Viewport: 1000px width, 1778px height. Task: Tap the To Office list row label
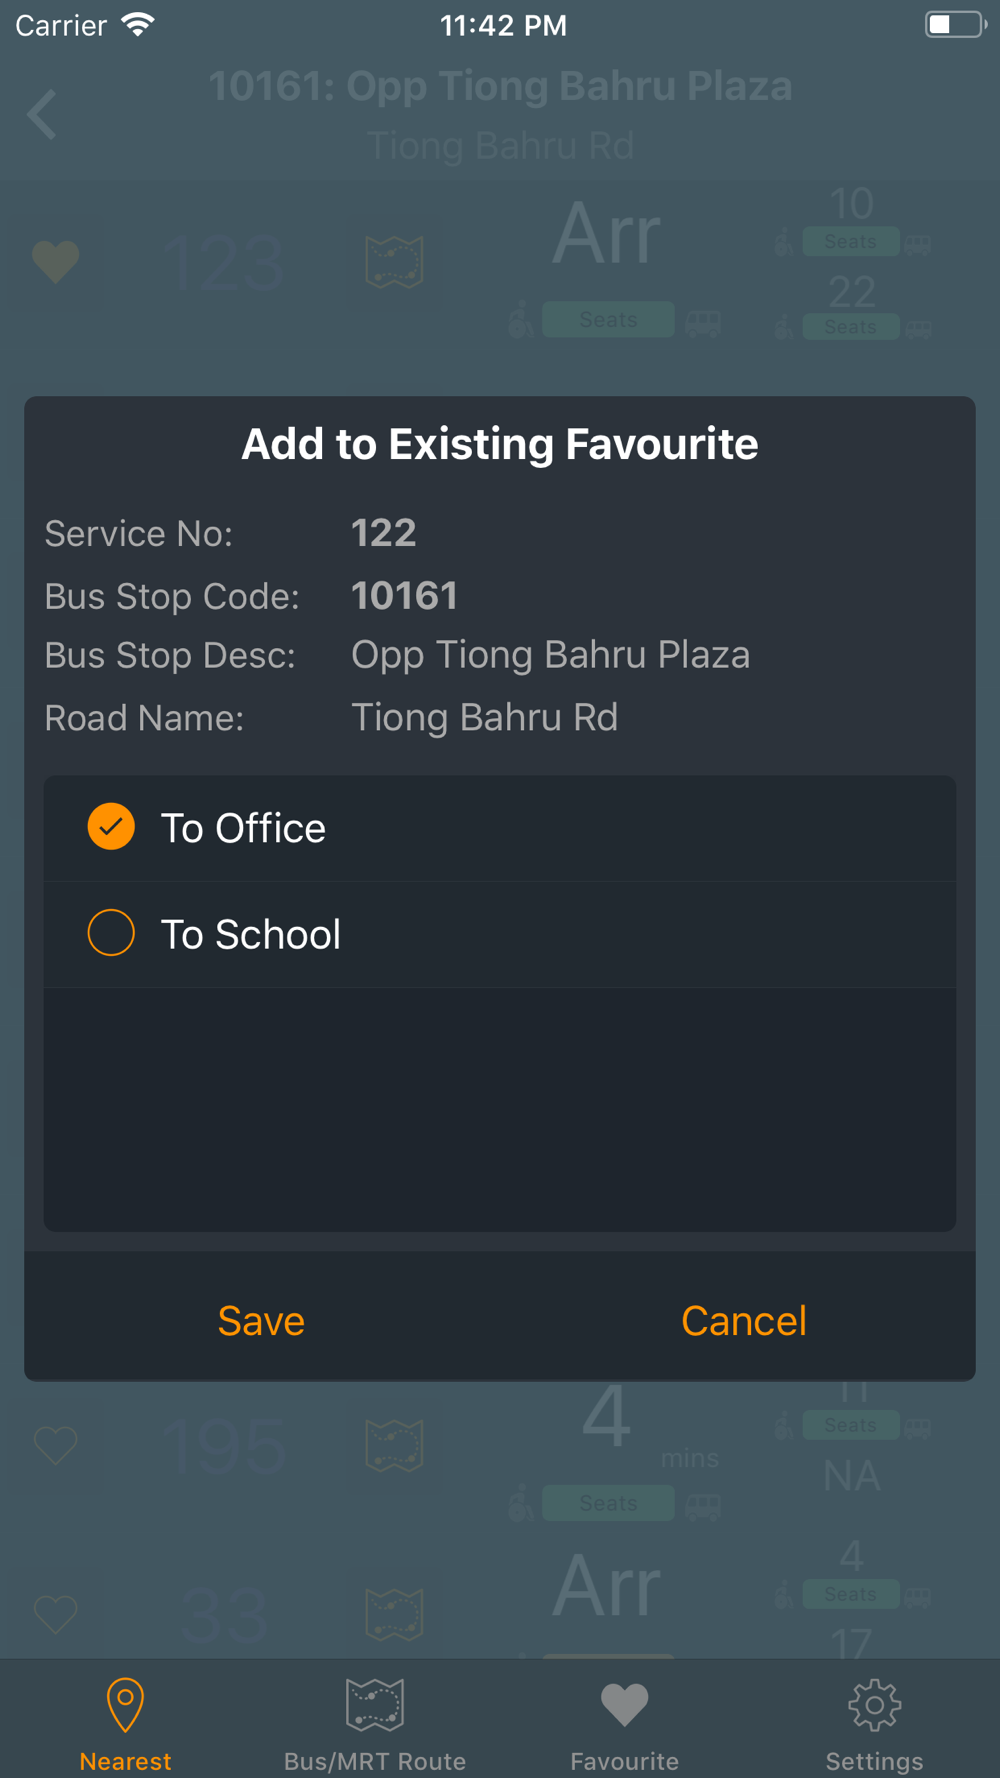coord(243,828)
